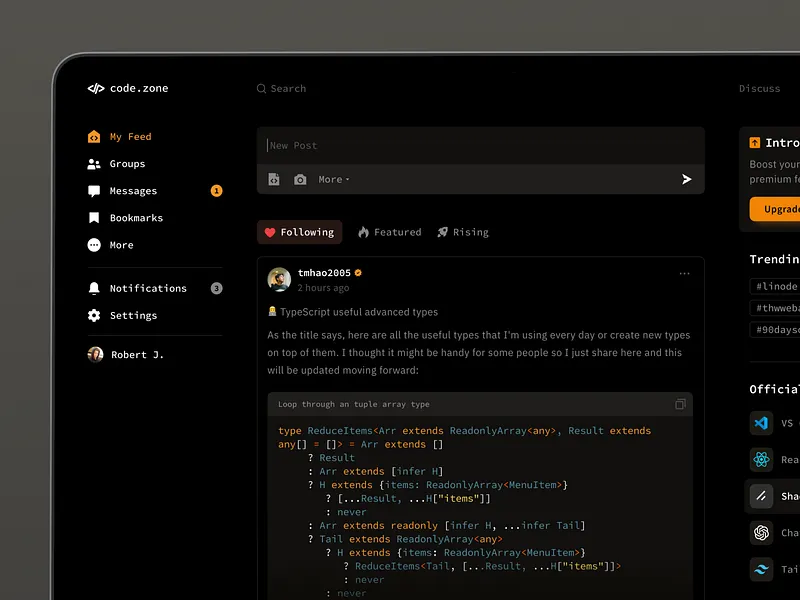Switch to the Featured tab
The image size is (800, 600).
(389, 232)
